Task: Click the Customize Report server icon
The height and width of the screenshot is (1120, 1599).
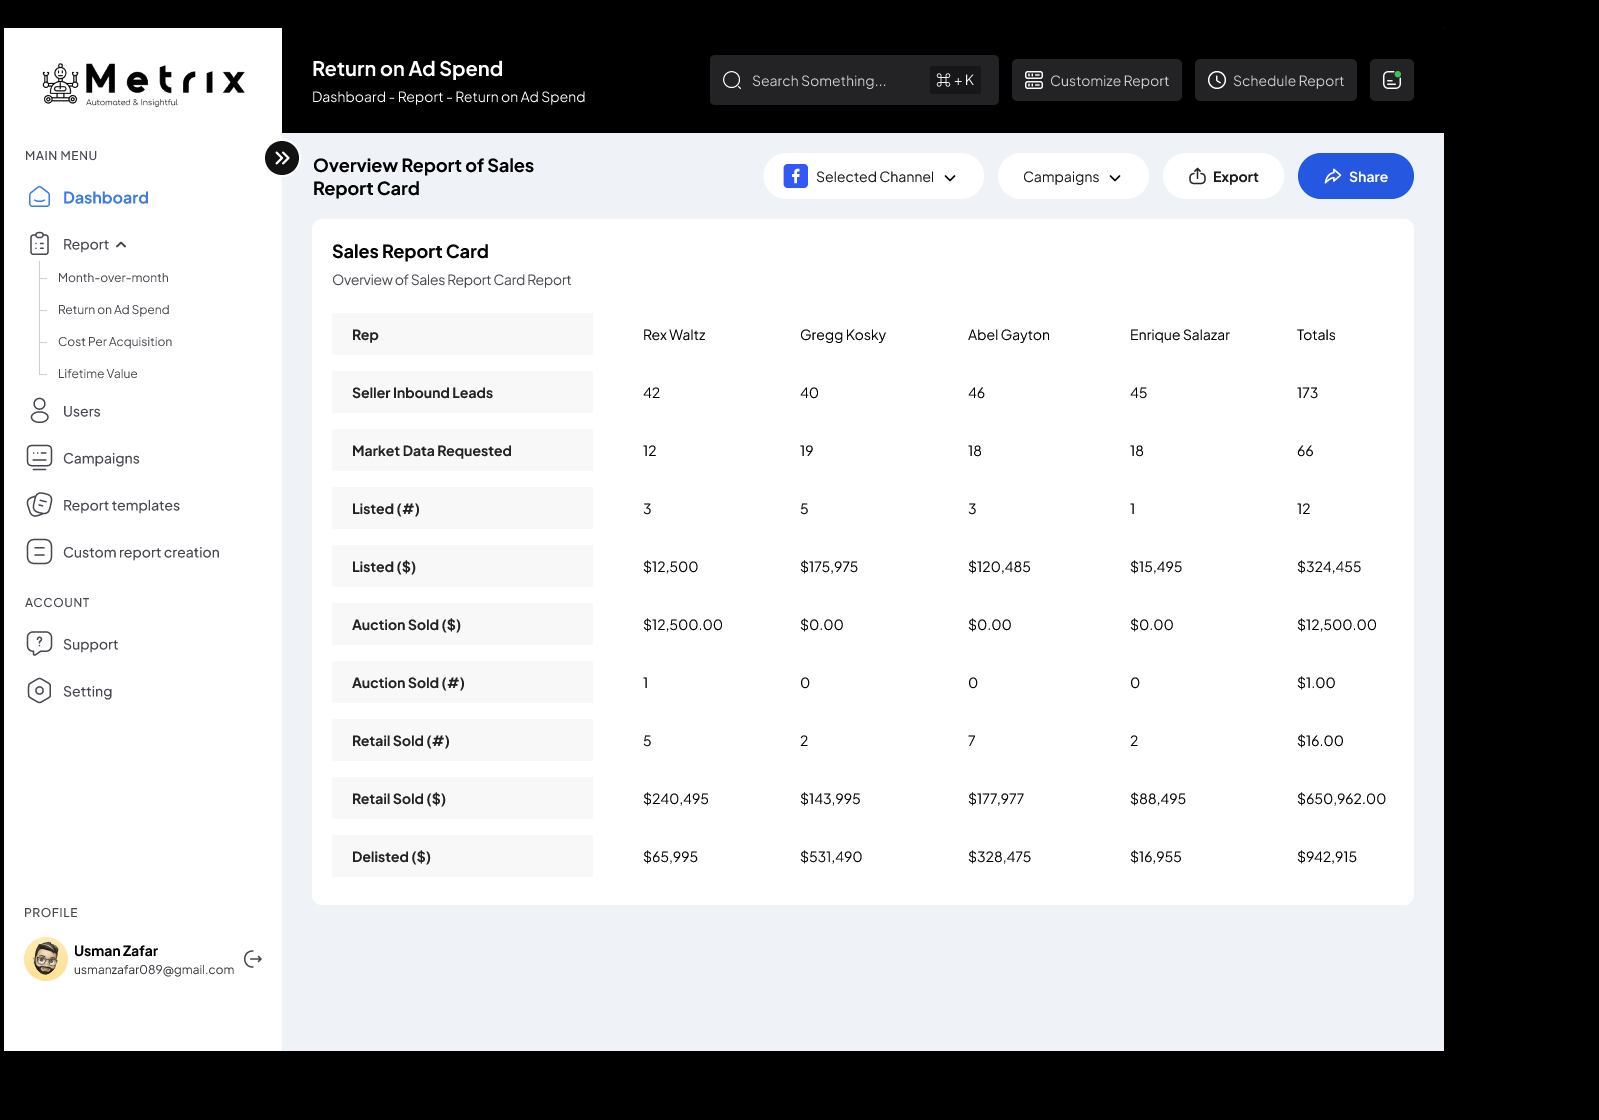Action: (x=1034, y=80)
